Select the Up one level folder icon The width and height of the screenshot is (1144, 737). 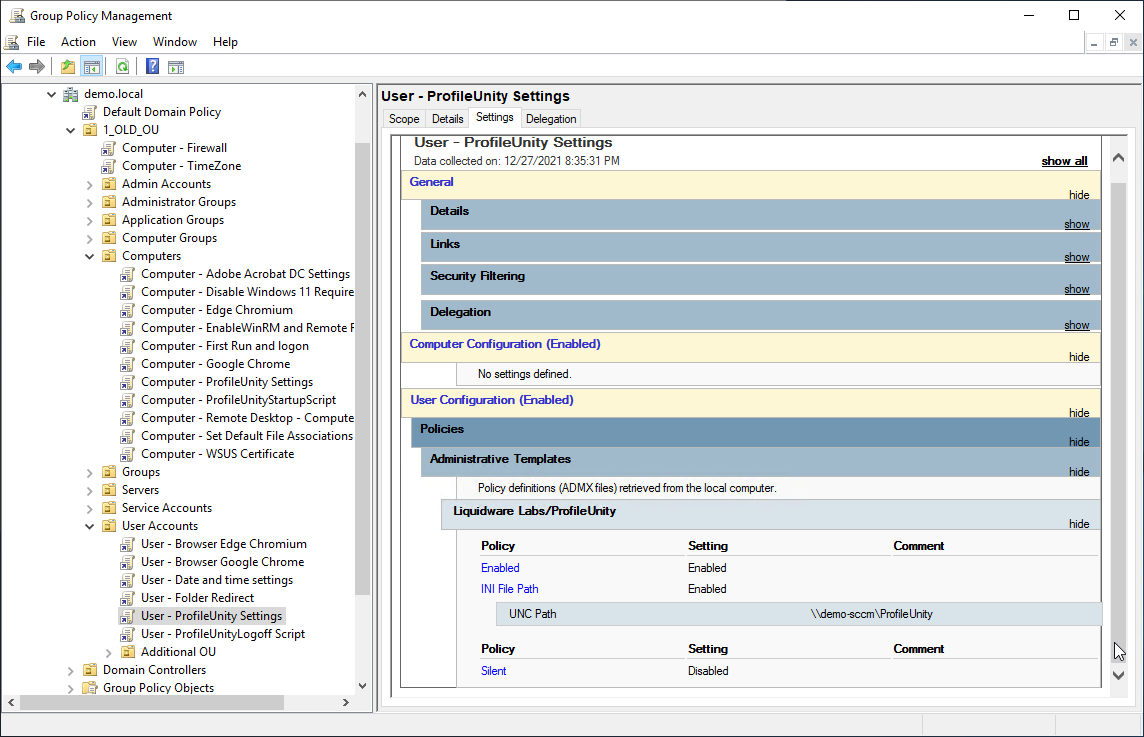[x=66, y=66]
